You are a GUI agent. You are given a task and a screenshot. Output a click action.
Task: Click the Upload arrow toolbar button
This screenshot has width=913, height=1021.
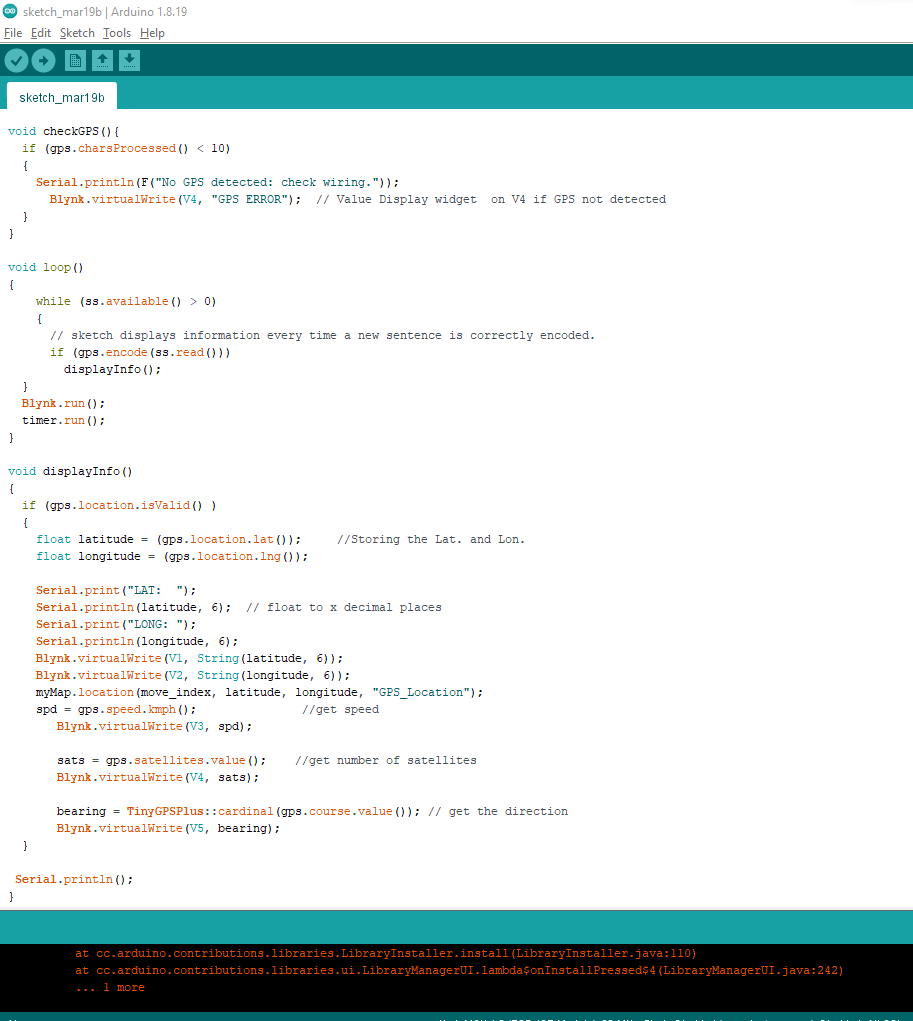click(44, 61)
